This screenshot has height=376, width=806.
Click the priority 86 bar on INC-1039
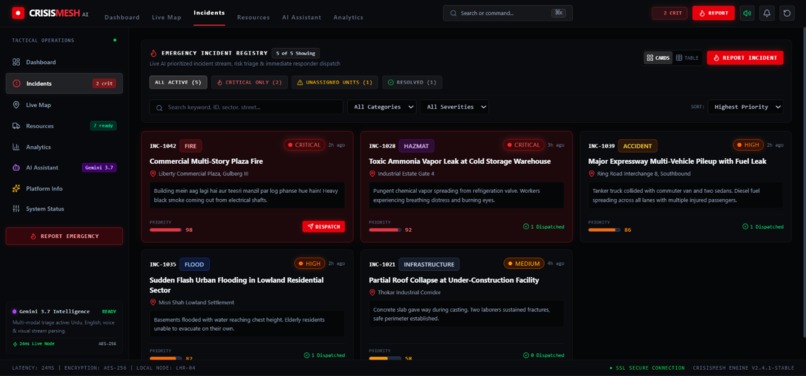(x=604, y=230)
